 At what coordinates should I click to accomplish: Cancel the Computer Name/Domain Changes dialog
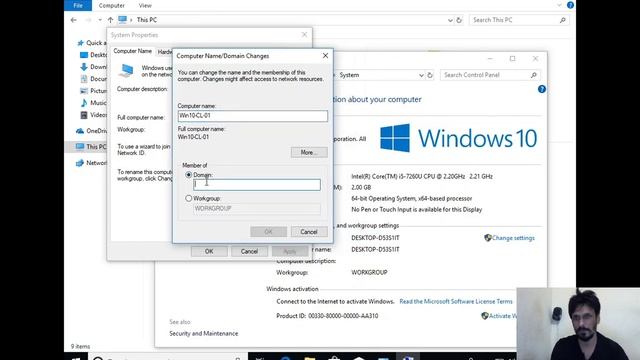coord(309,232)
